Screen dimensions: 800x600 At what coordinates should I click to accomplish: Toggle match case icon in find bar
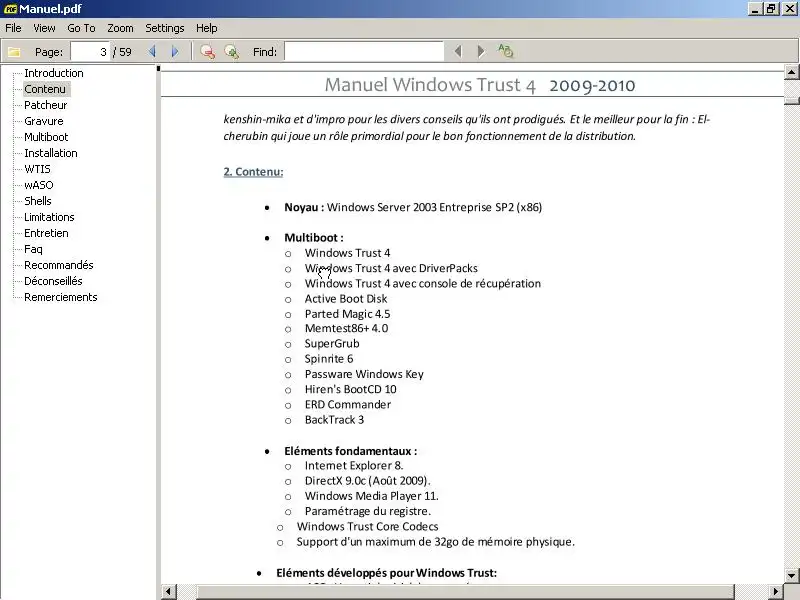click(x=505, y=51)
